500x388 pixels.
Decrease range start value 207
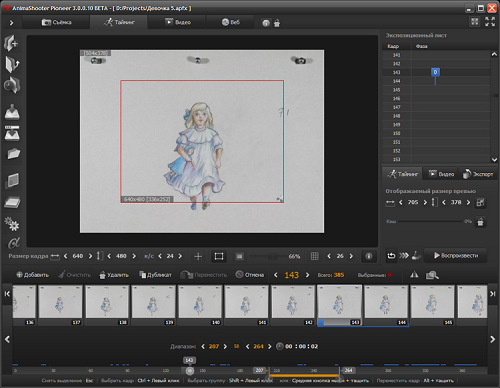pyautogui.click(x=203, y=347)
